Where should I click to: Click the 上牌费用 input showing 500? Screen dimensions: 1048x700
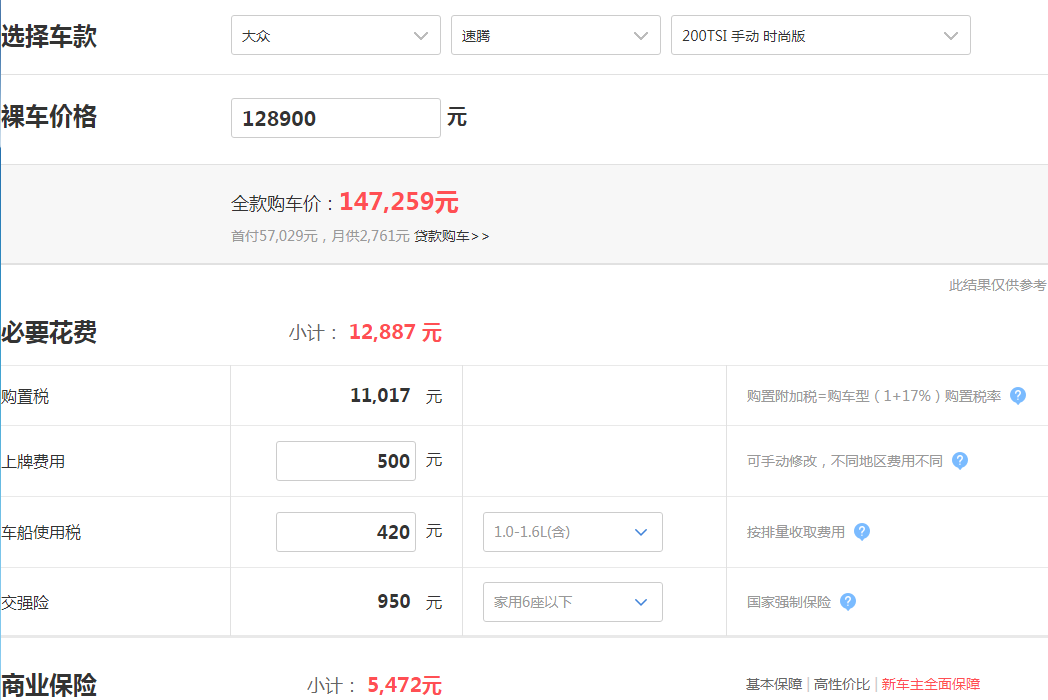click(346, 461)
